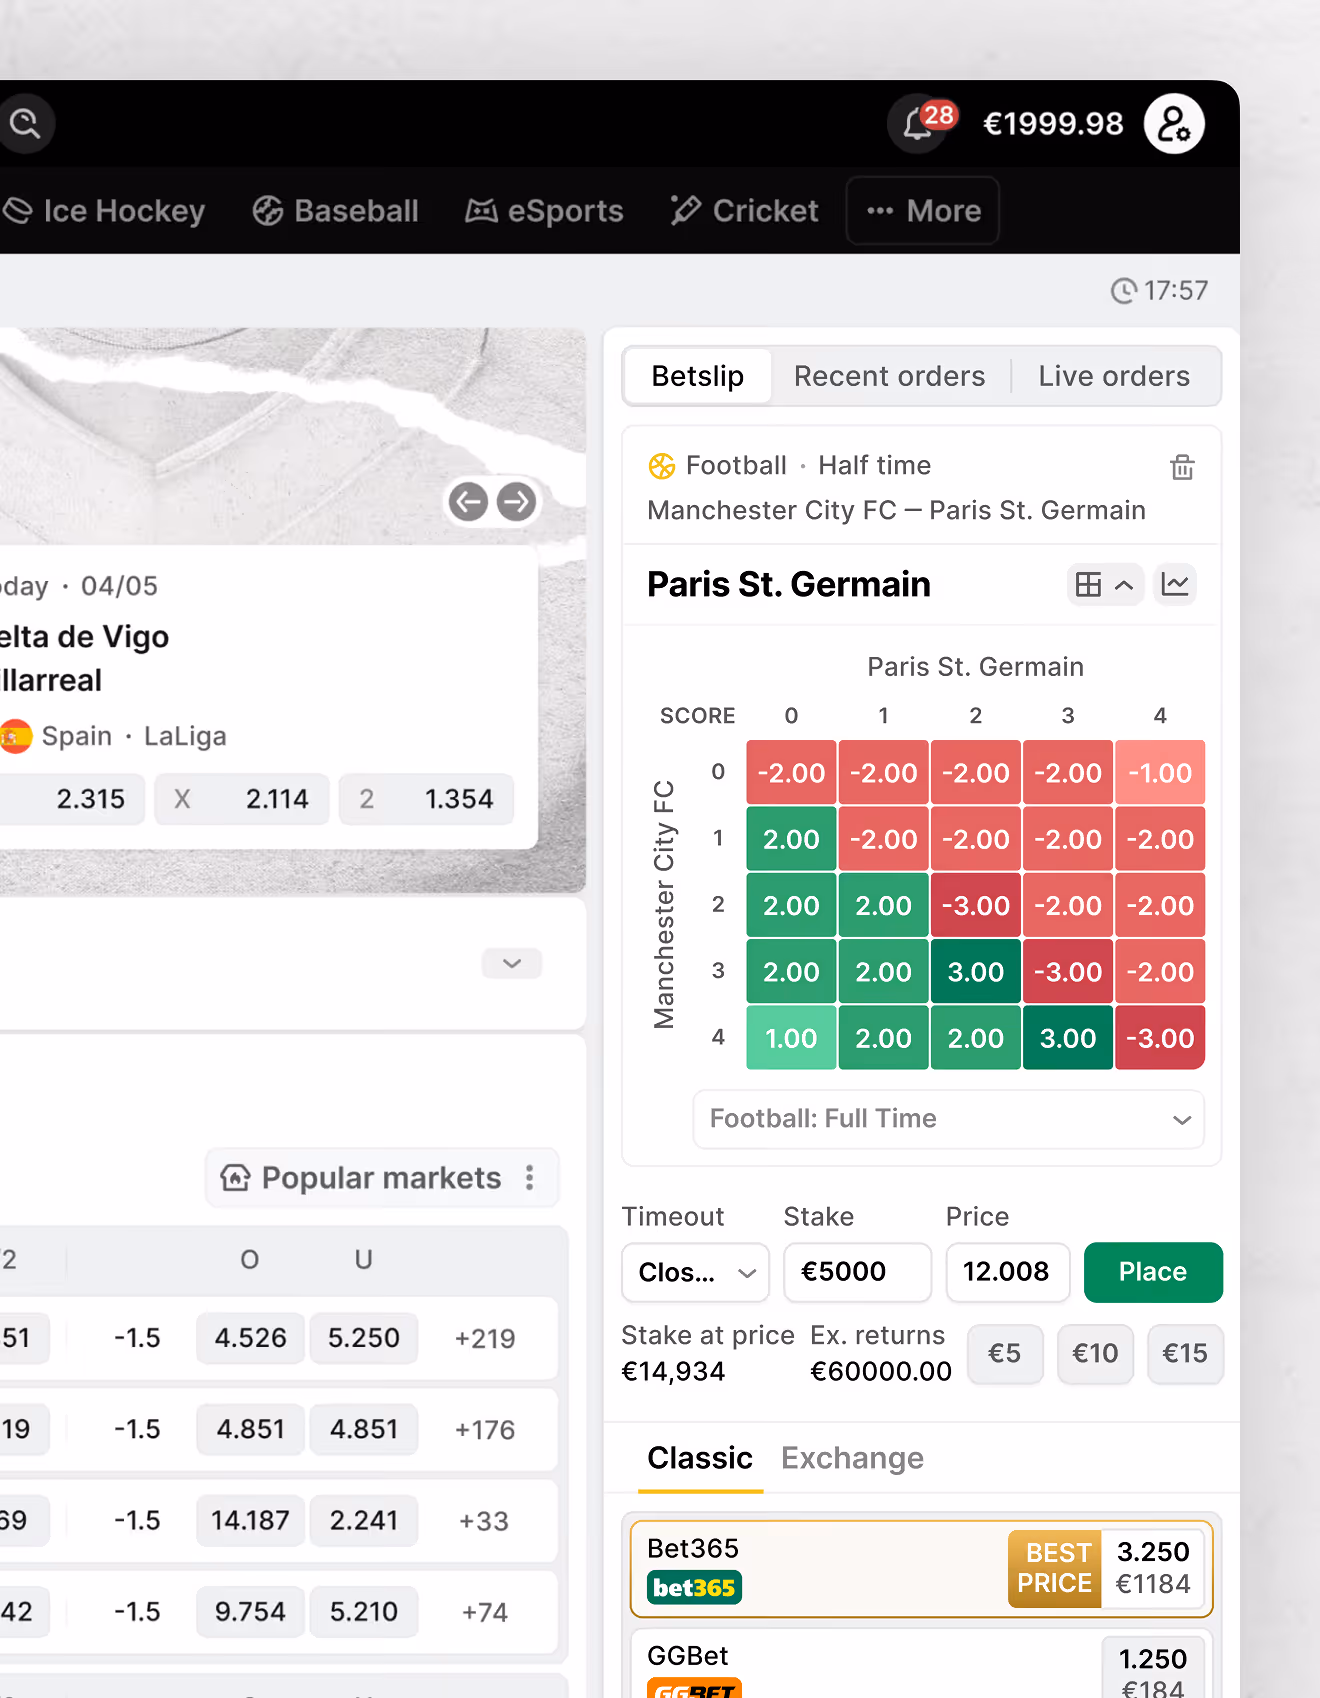
Task: Open +33 more markets
Action: 484,1521
